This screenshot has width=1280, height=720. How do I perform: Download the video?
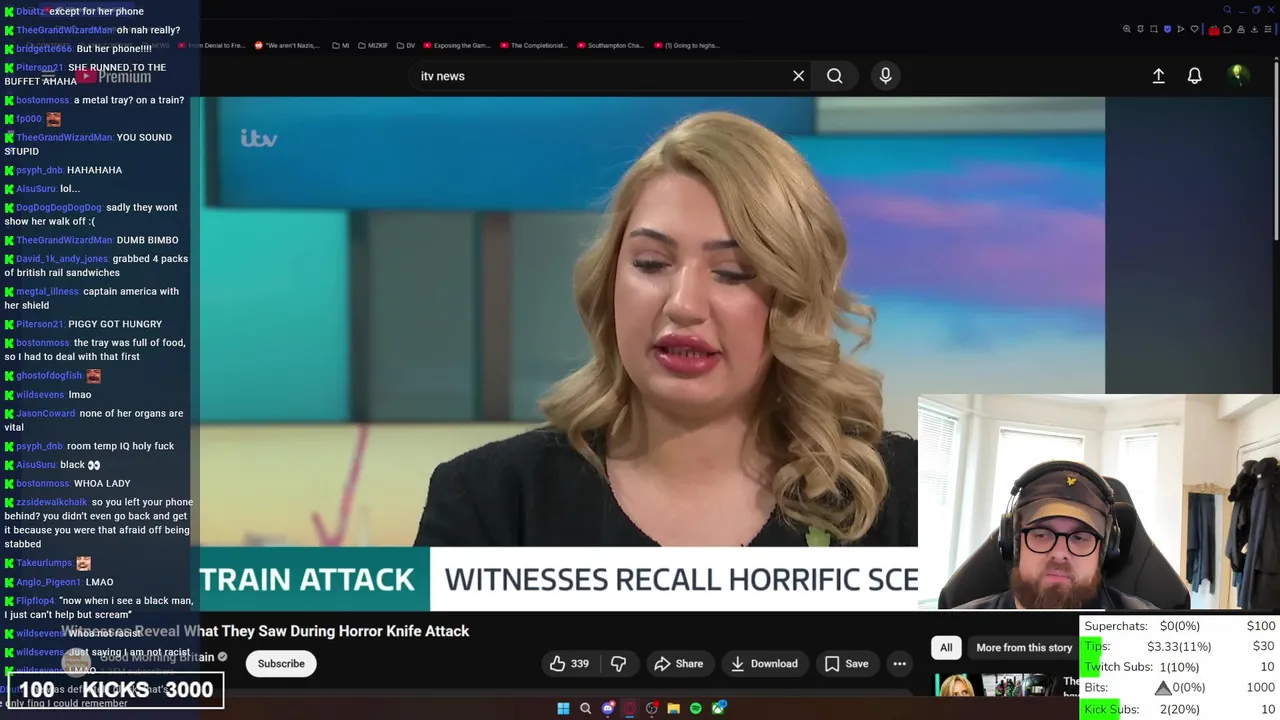(764, 663)
